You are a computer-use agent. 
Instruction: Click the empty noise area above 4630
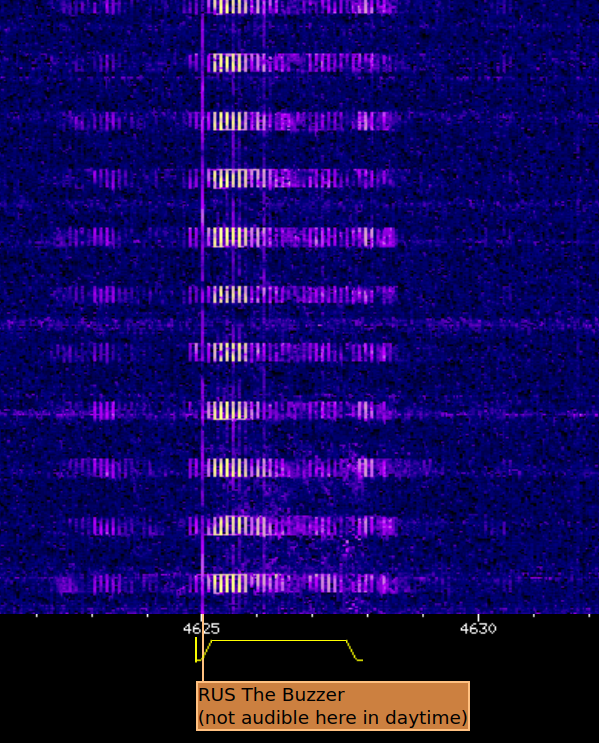(x=479, y=332)
